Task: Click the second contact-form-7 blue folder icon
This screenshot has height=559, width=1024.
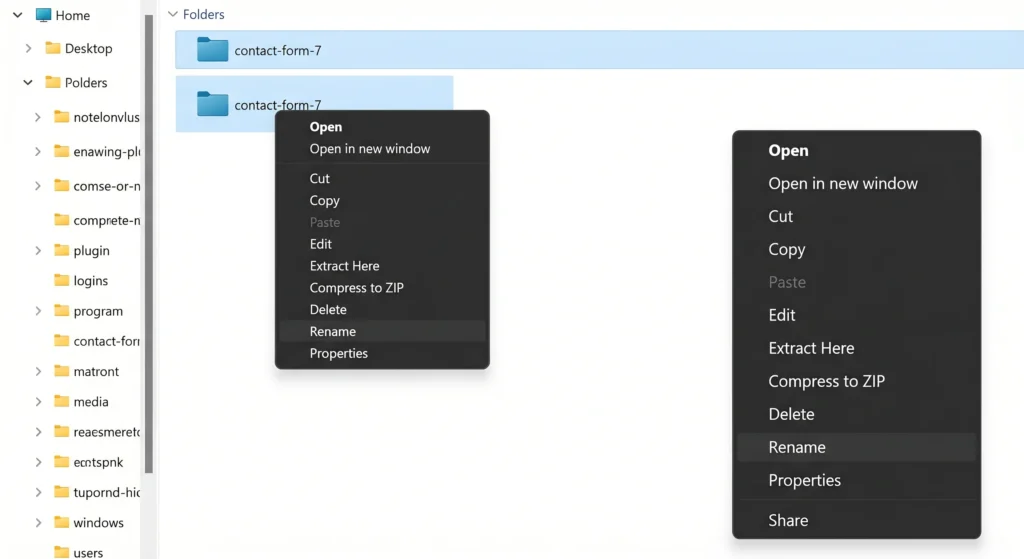Action: [x=212, y=104]
